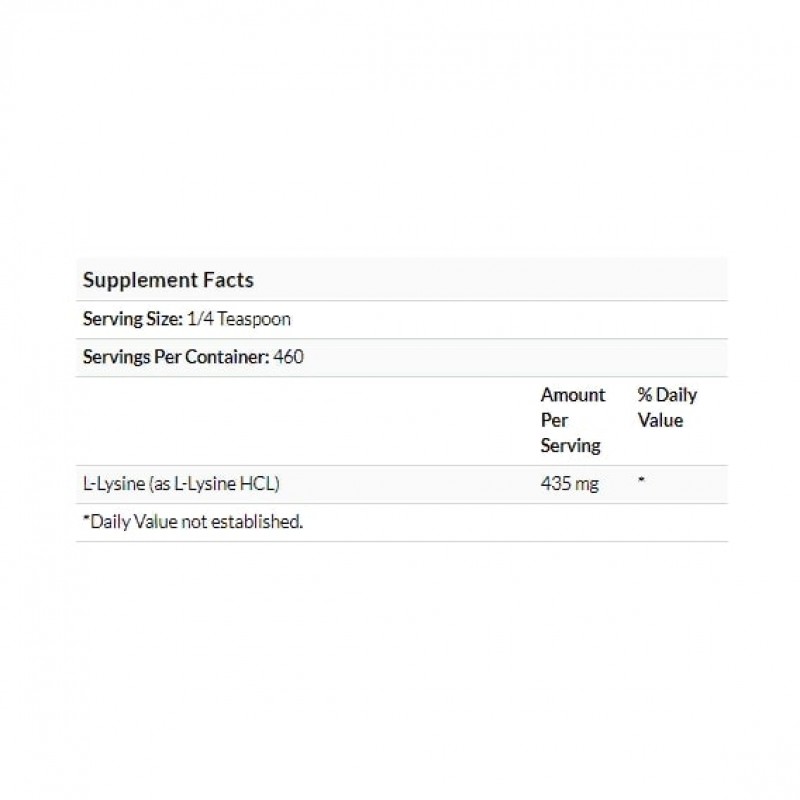The image size is (800, 800).
Task: Click the 1/4 Teaspoon value
Action: click(238, 319)
